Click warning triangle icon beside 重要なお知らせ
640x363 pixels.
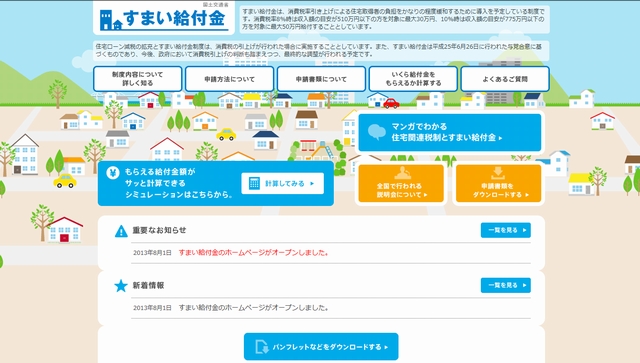tap(121, 231)
